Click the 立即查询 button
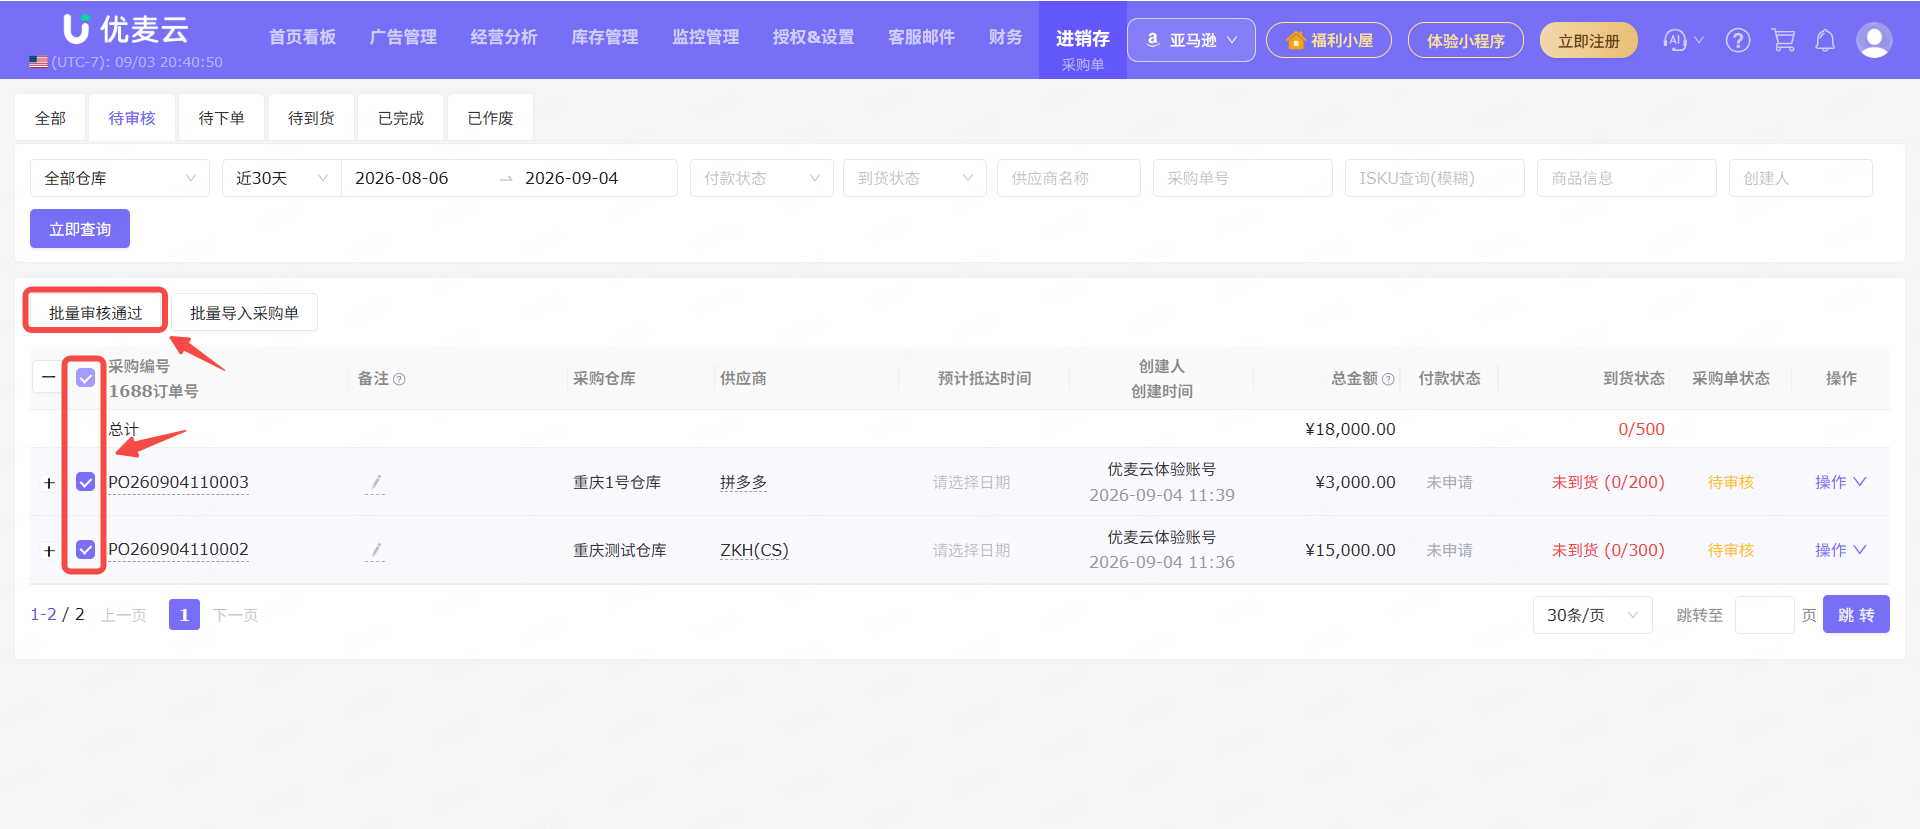Viewport: 1920px width, 829px height. click(80, 229)
